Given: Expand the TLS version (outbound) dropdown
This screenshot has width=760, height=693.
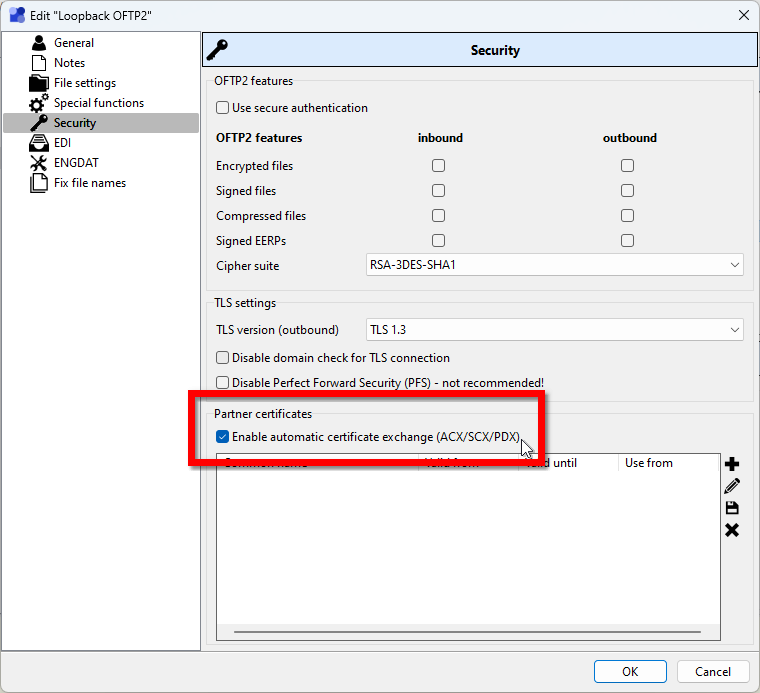Looking at the screenshot, I should click(x=555, y=330).
